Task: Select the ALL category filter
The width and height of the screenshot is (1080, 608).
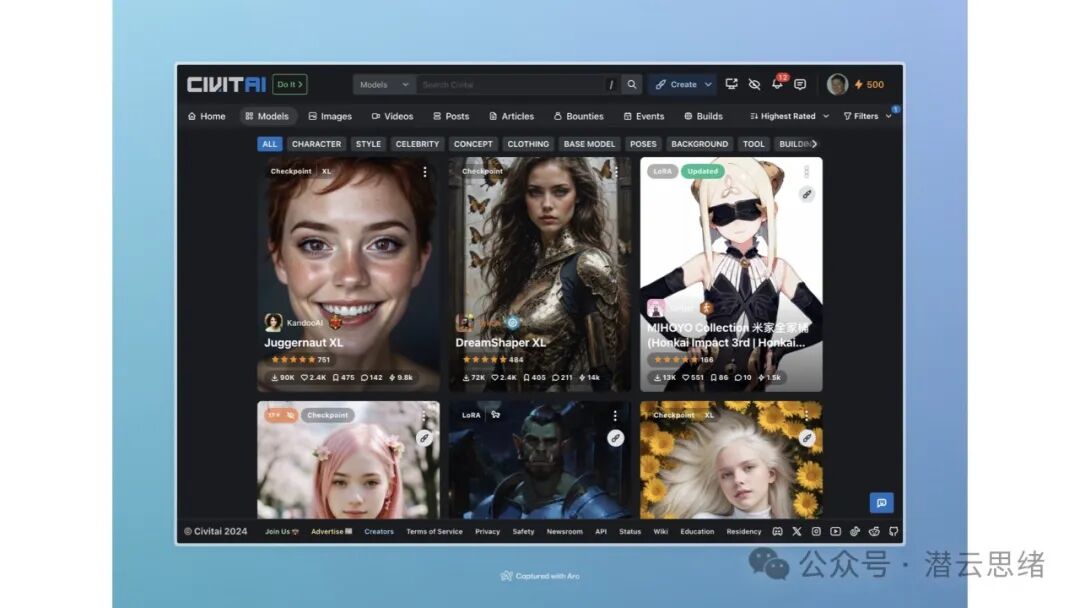Action: (269, 144)
